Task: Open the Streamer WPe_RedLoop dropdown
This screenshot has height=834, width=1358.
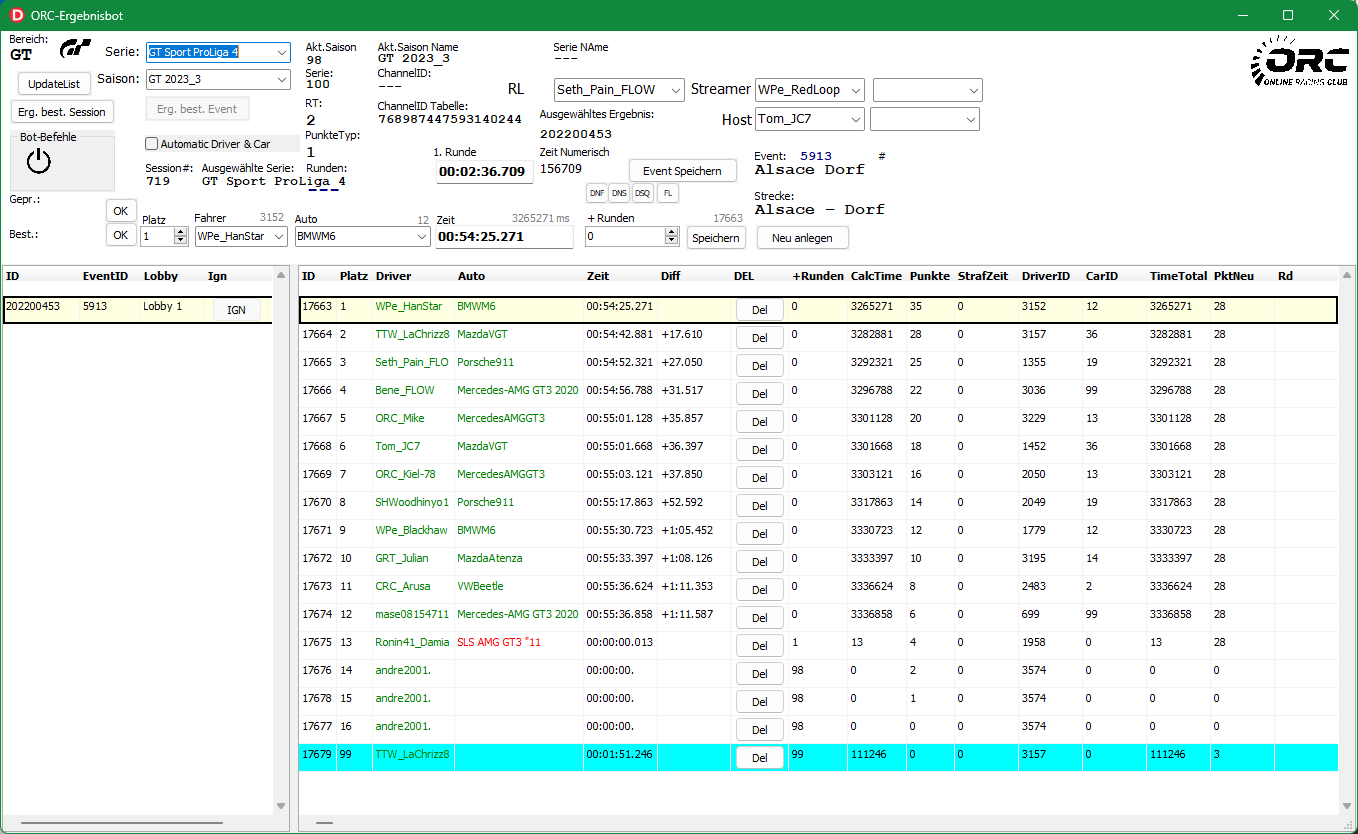Action: (855, 90)
